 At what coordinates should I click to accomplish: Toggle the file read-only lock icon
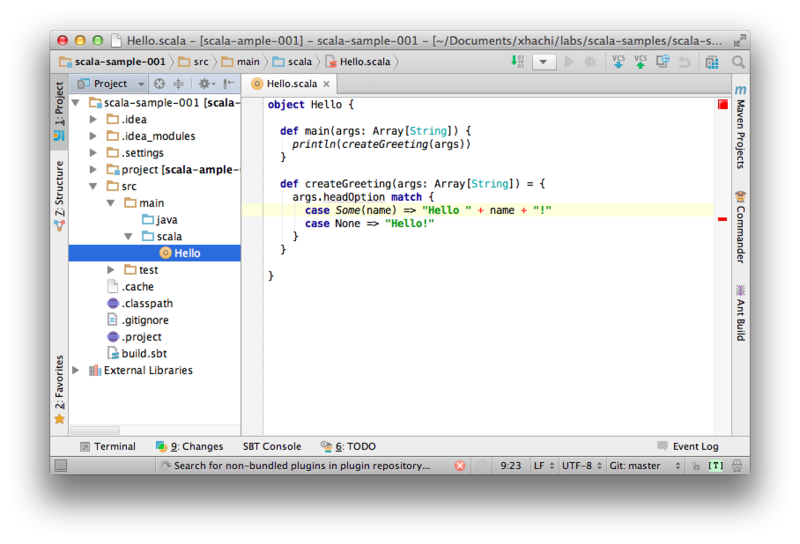695,466
